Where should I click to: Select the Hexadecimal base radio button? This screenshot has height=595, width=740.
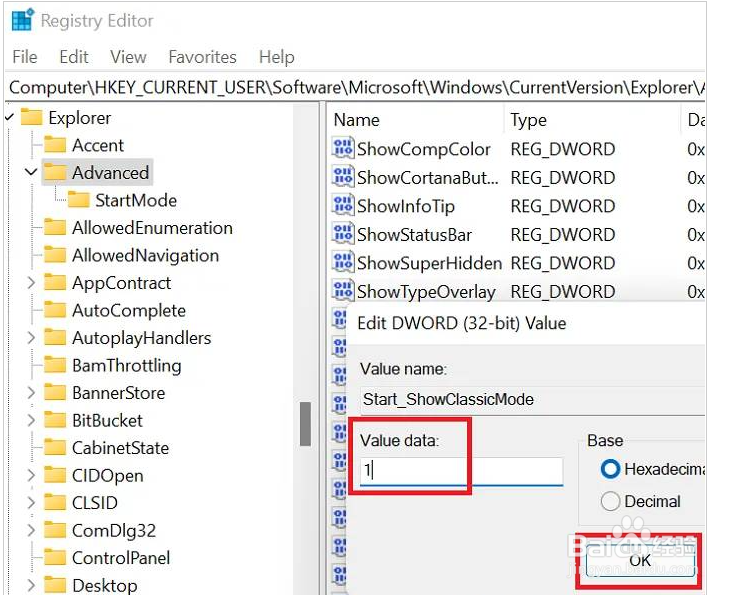coord(610,469)
